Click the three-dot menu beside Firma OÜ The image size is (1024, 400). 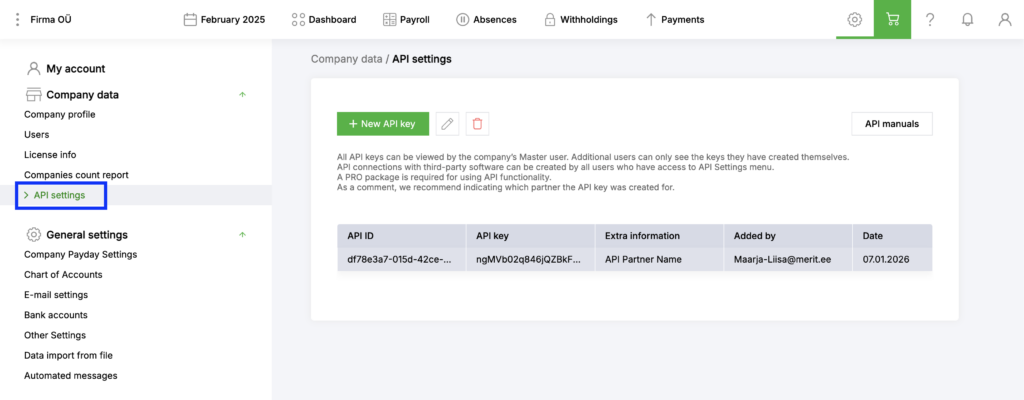[17, 19]
